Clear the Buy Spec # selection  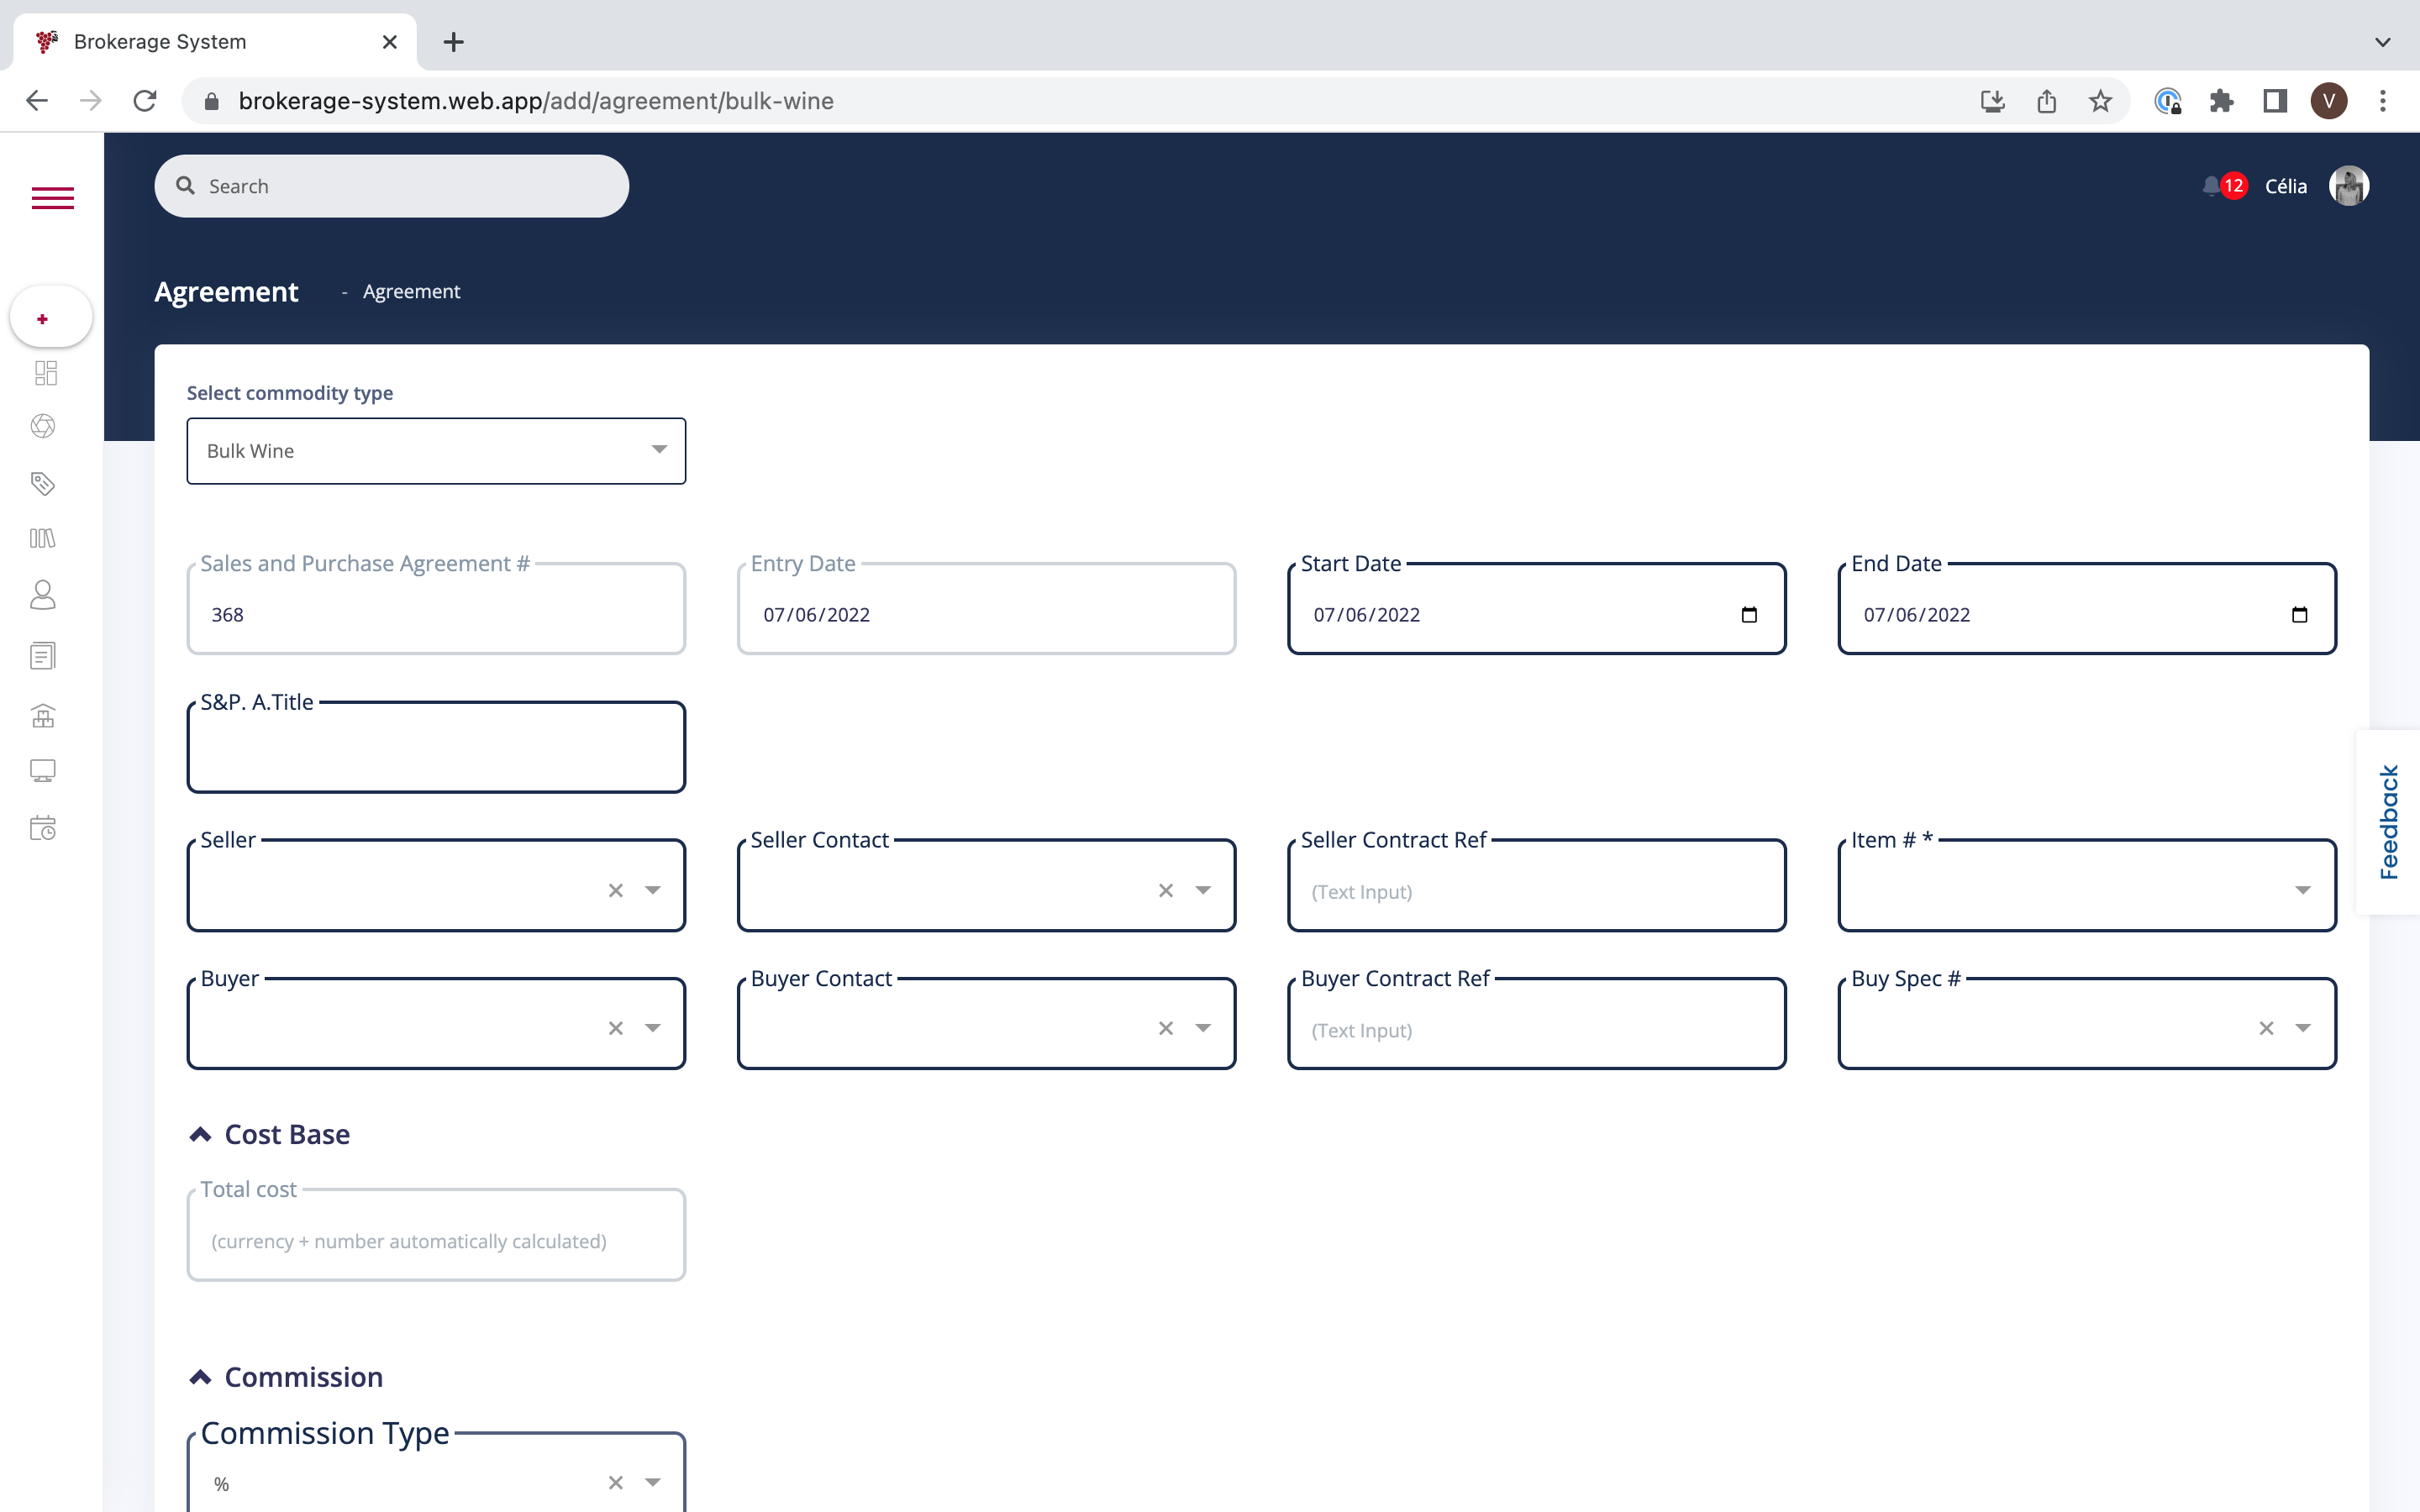tap(2266, 1028)
